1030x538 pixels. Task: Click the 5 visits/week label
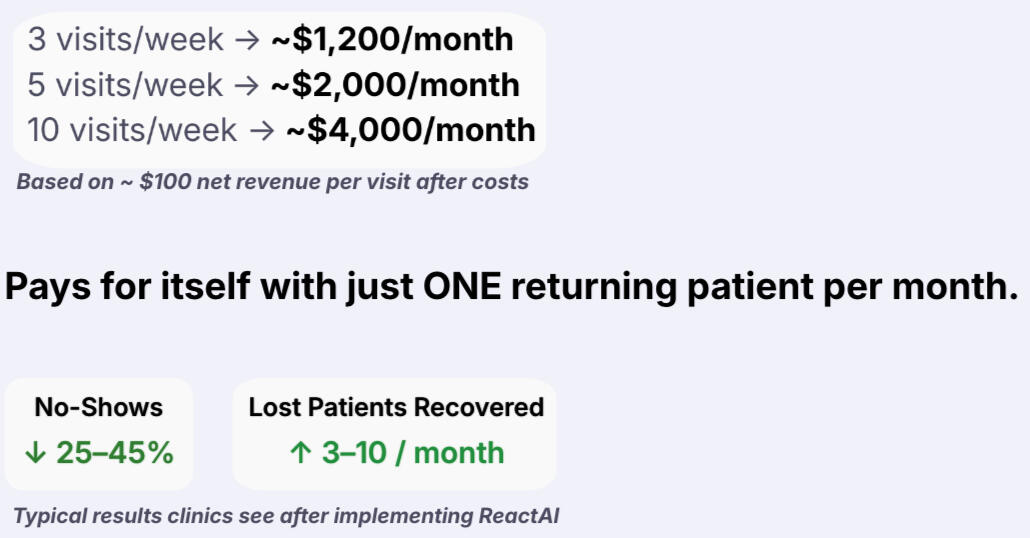click(124, 86)
